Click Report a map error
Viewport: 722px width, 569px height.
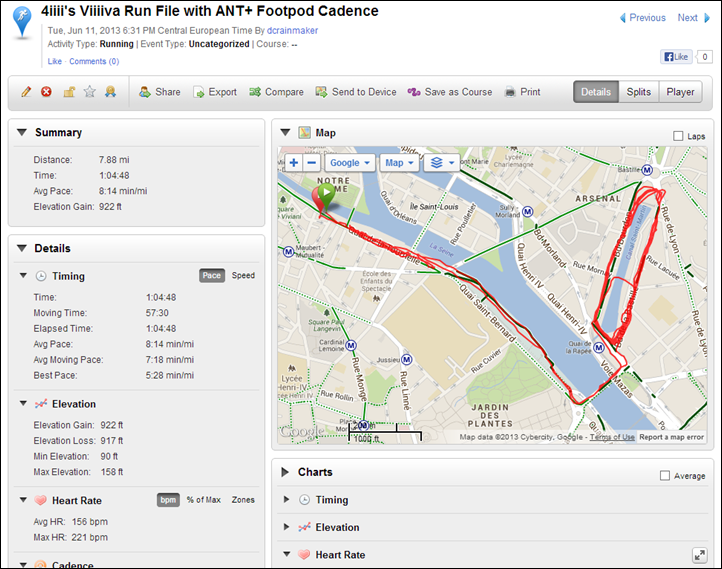[671, 437]
